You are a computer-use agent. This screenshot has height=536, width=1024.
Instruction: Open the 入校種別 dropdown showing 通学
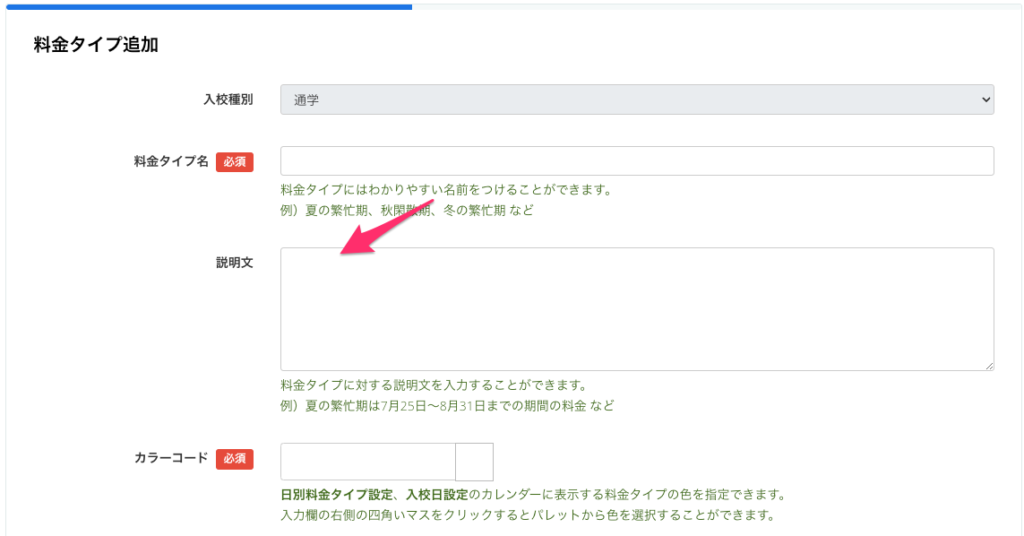(x=636, y=99)
